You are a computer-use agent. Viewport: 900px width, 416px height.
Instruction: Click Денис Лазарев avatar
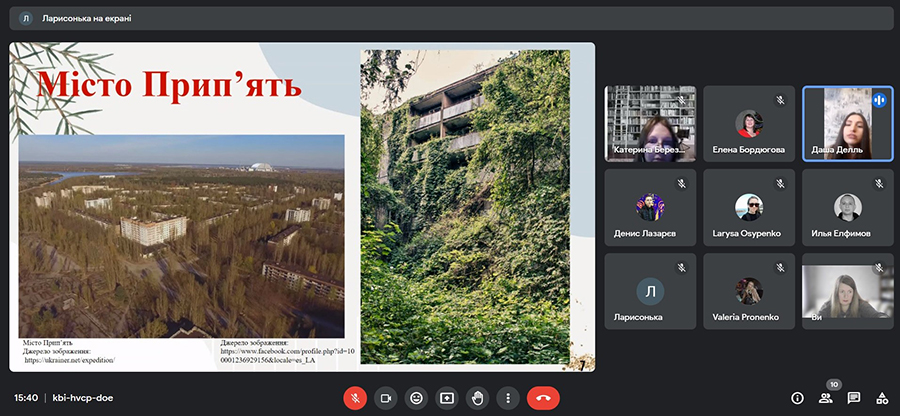point(650,207)
